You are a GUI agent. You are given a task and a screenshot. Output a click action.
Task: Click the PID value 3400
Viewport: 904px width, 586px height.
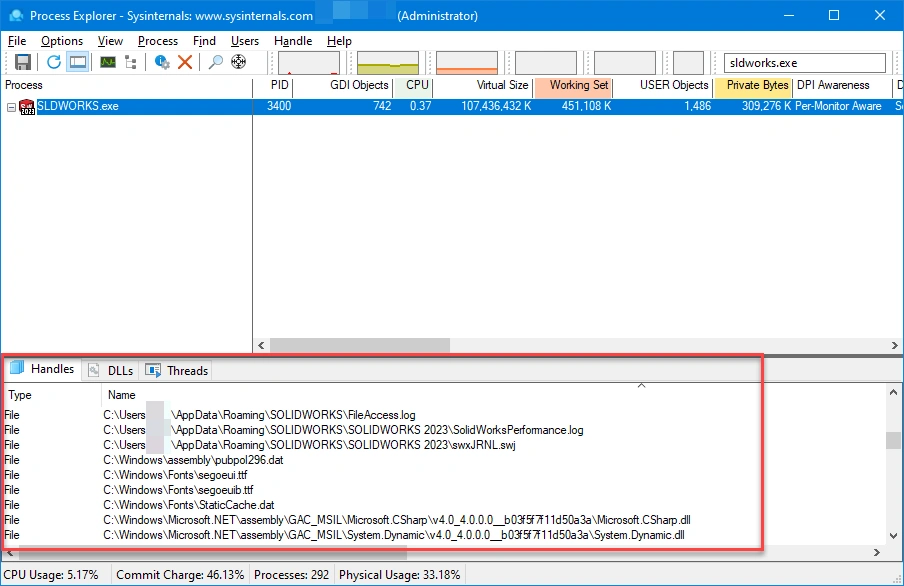[x=279, y=106]
